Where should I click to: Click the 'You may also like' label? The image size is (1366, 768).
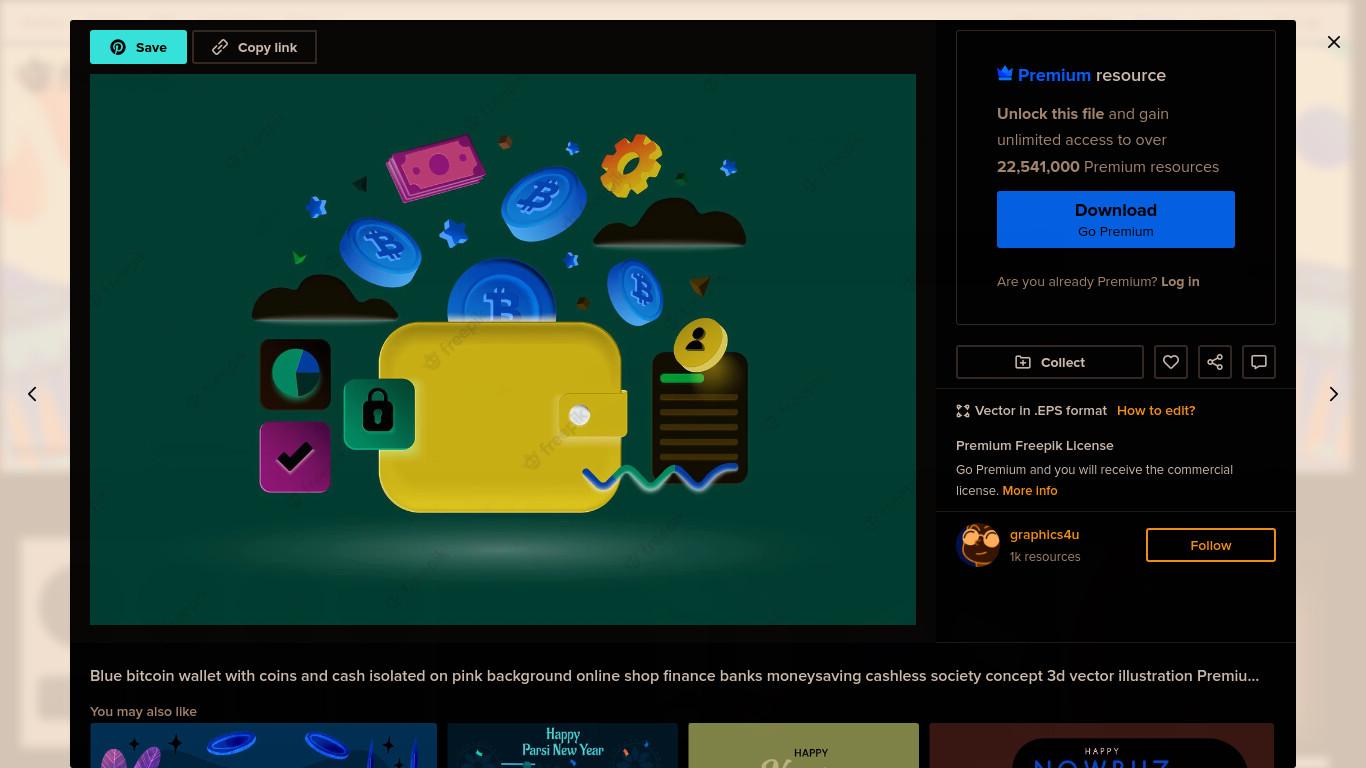[x=143, y=711]
